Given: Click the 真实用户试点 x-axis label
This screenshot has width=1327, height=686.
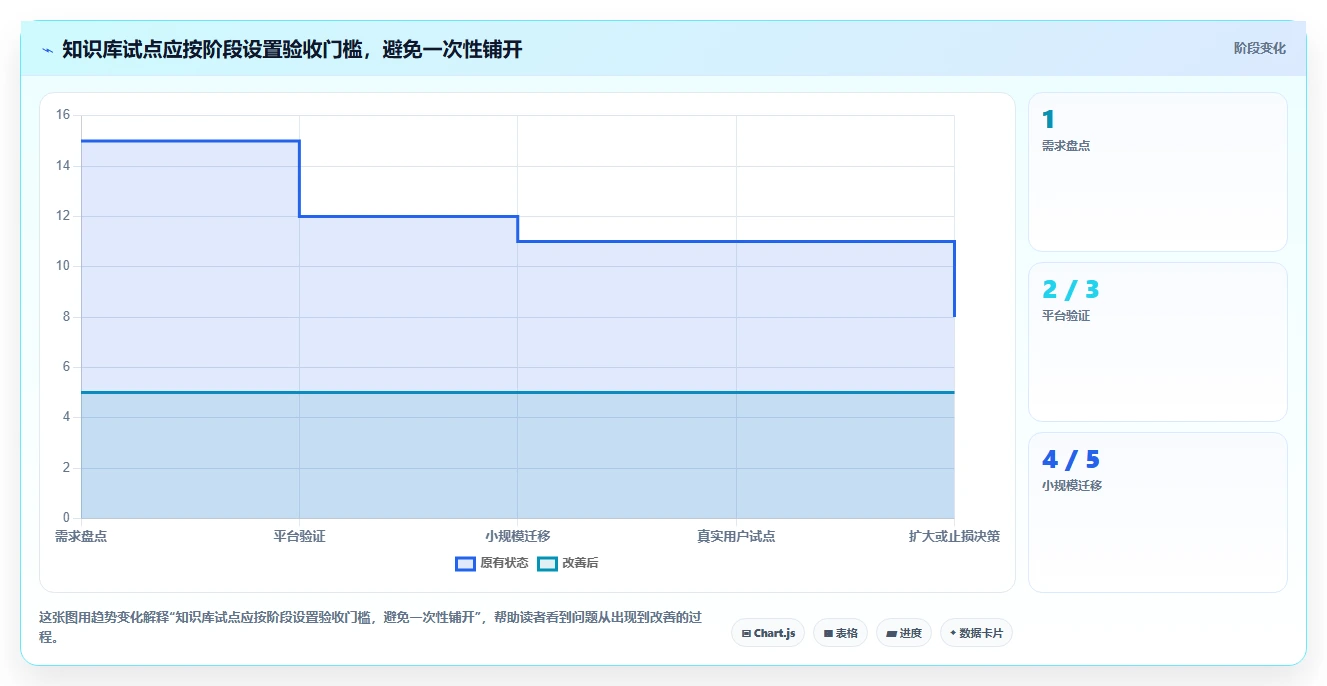Looking at the screenshot, I should (x=736, y=536).
